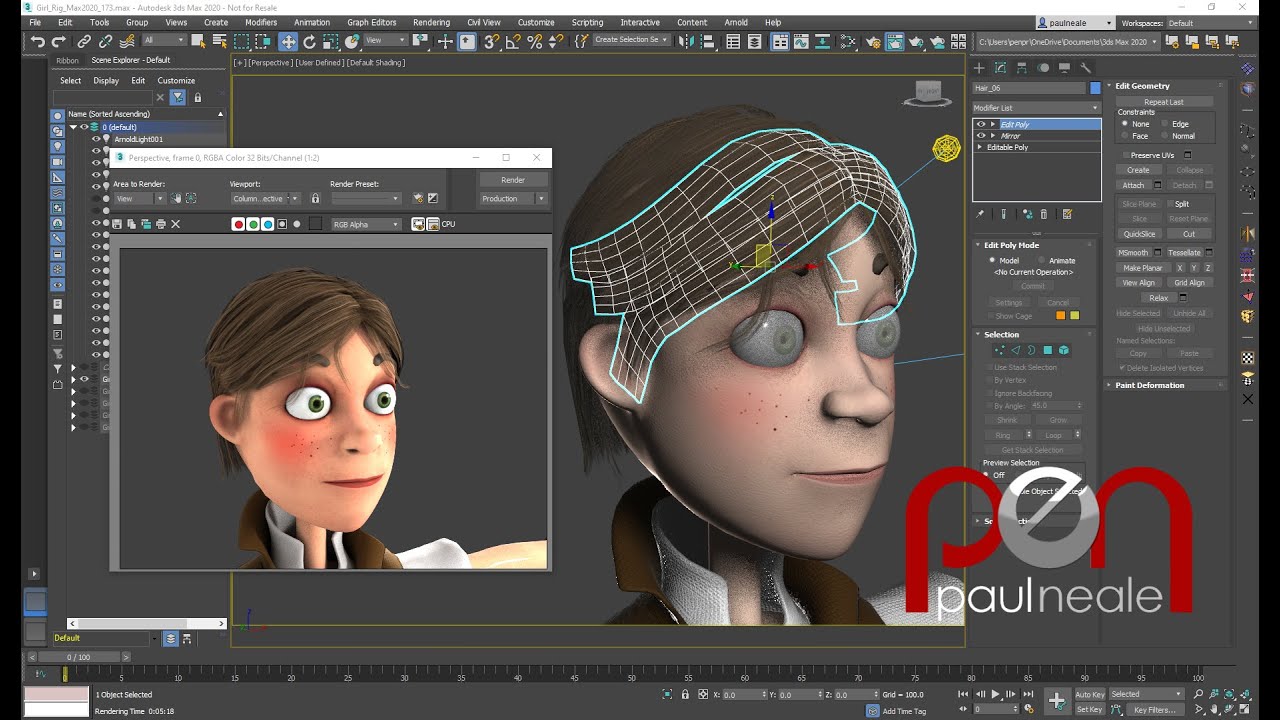Screen dimensions: 1280x720
Task: Expand the Editable Poly stack entry
Action: coord(980,147)
